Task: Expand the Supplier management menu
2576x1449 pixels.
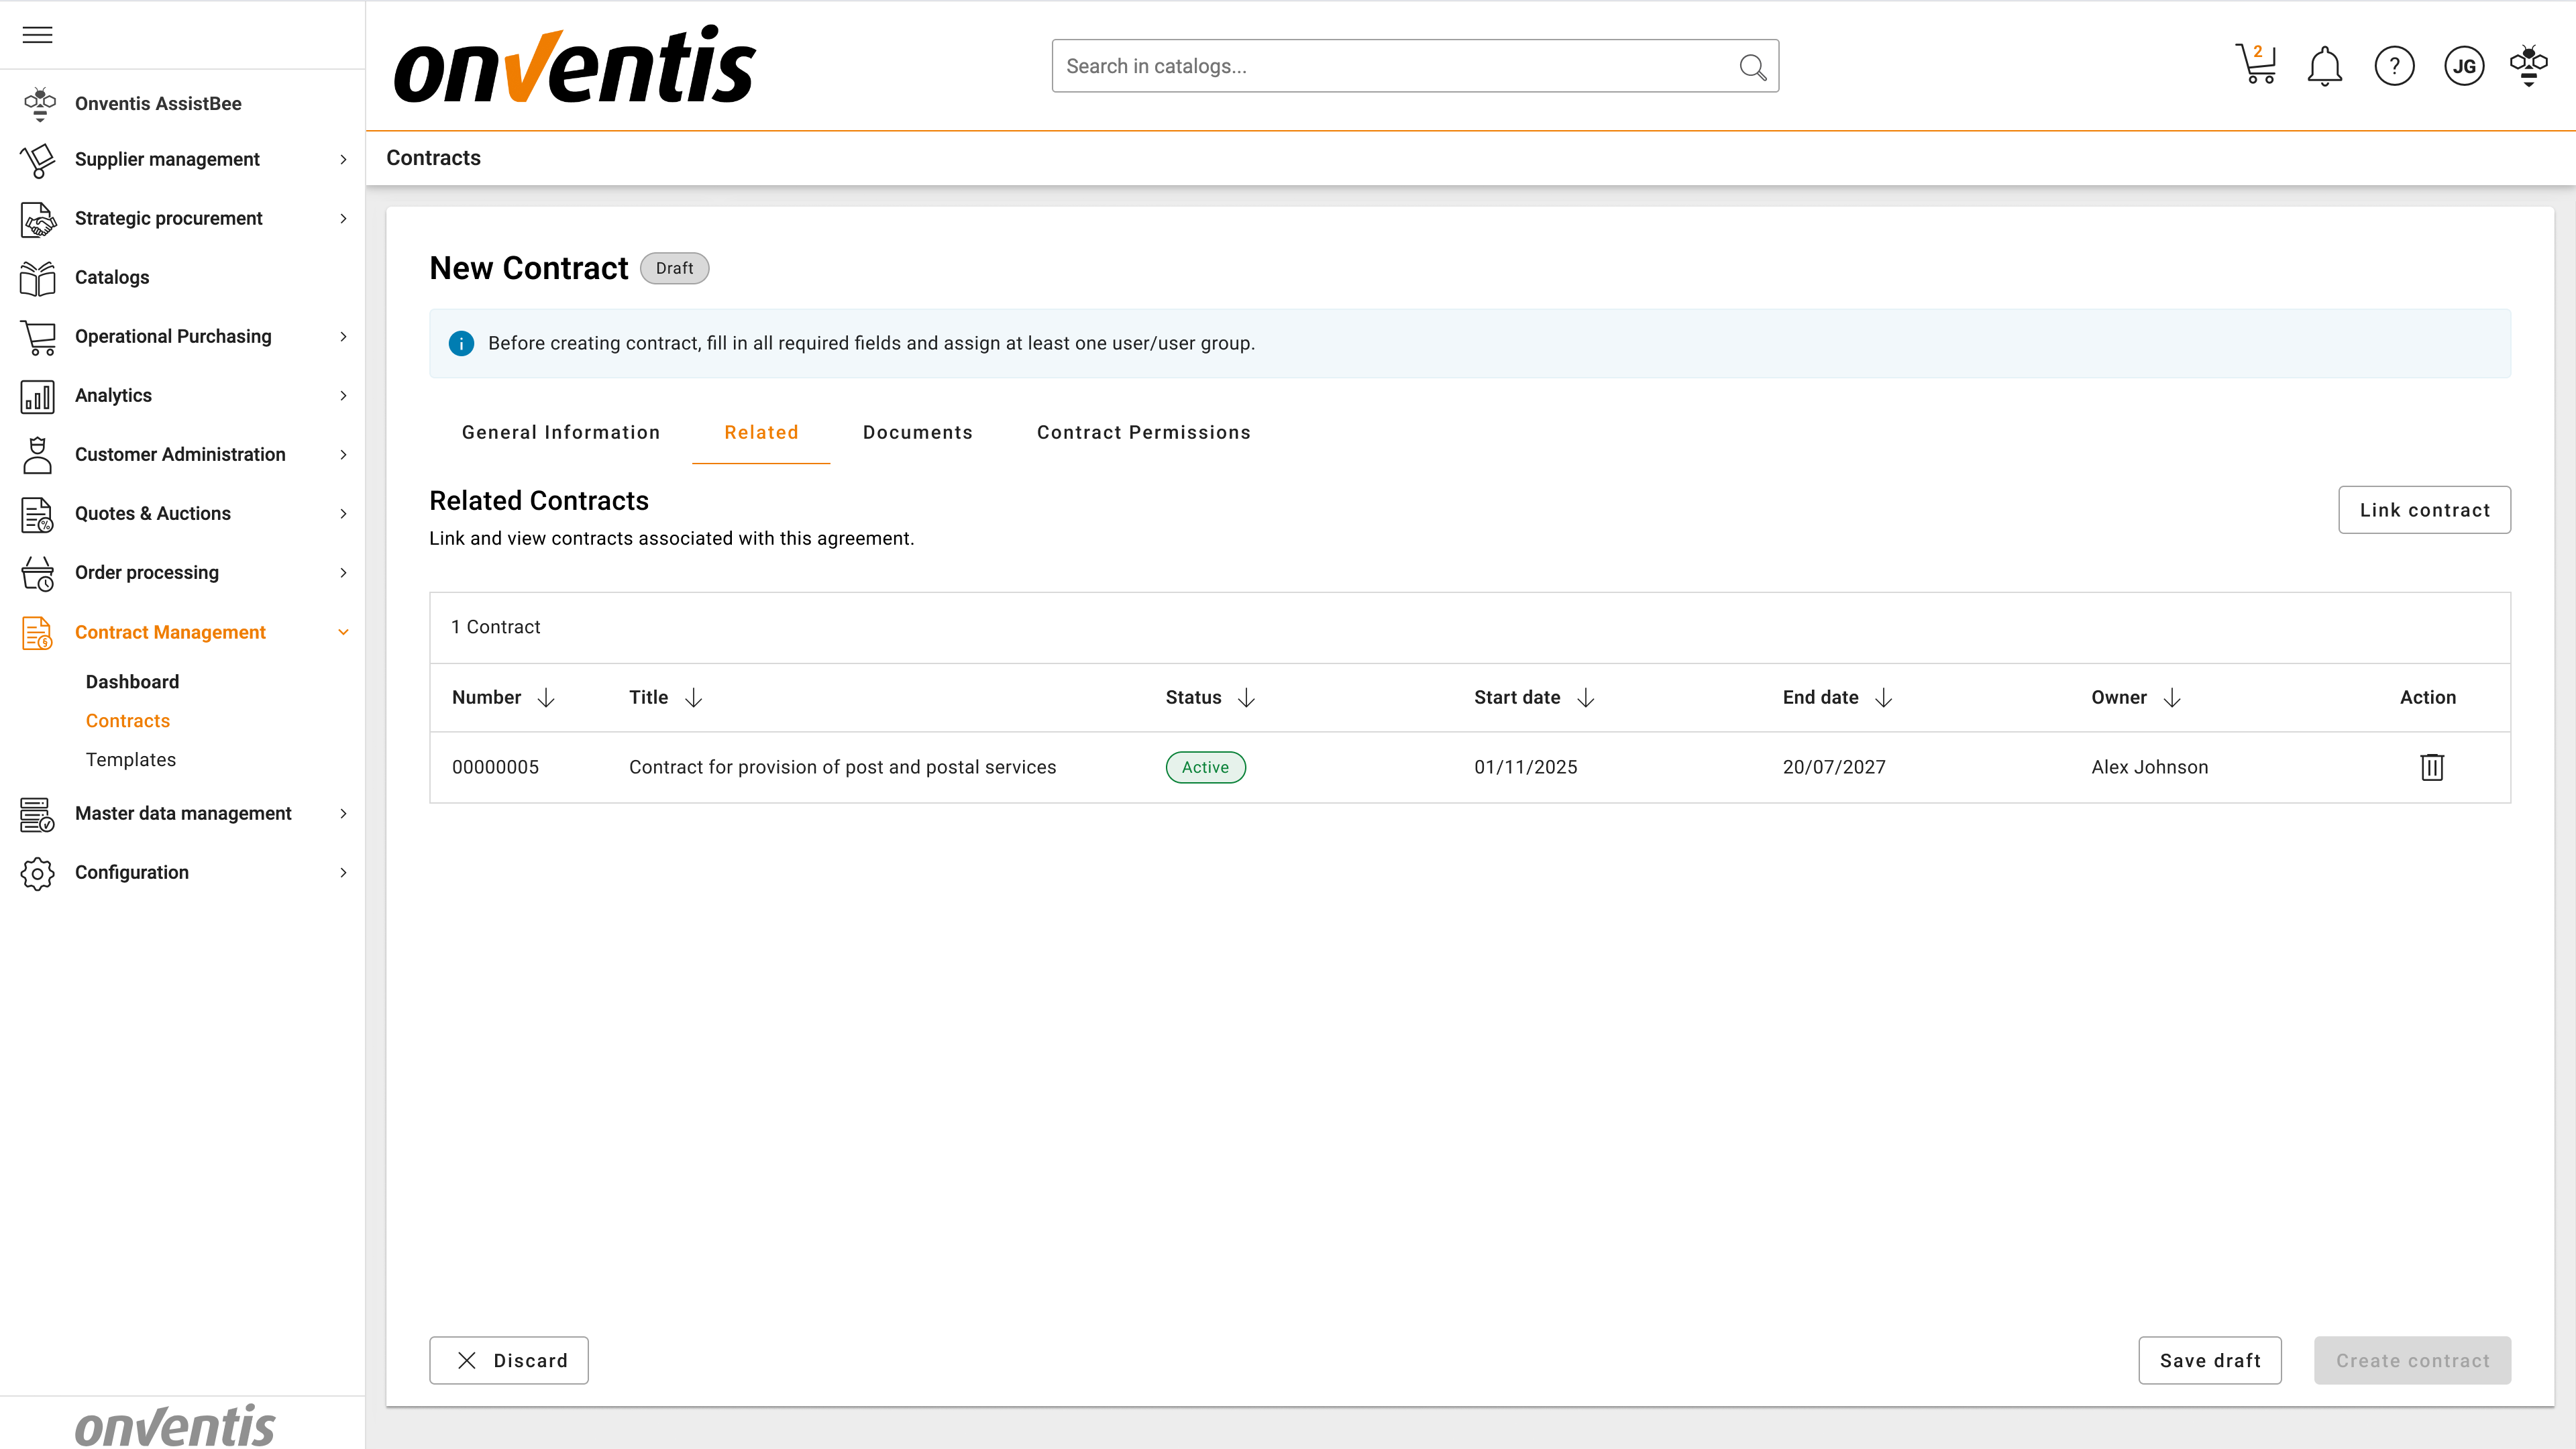Action: pos(167,159)
